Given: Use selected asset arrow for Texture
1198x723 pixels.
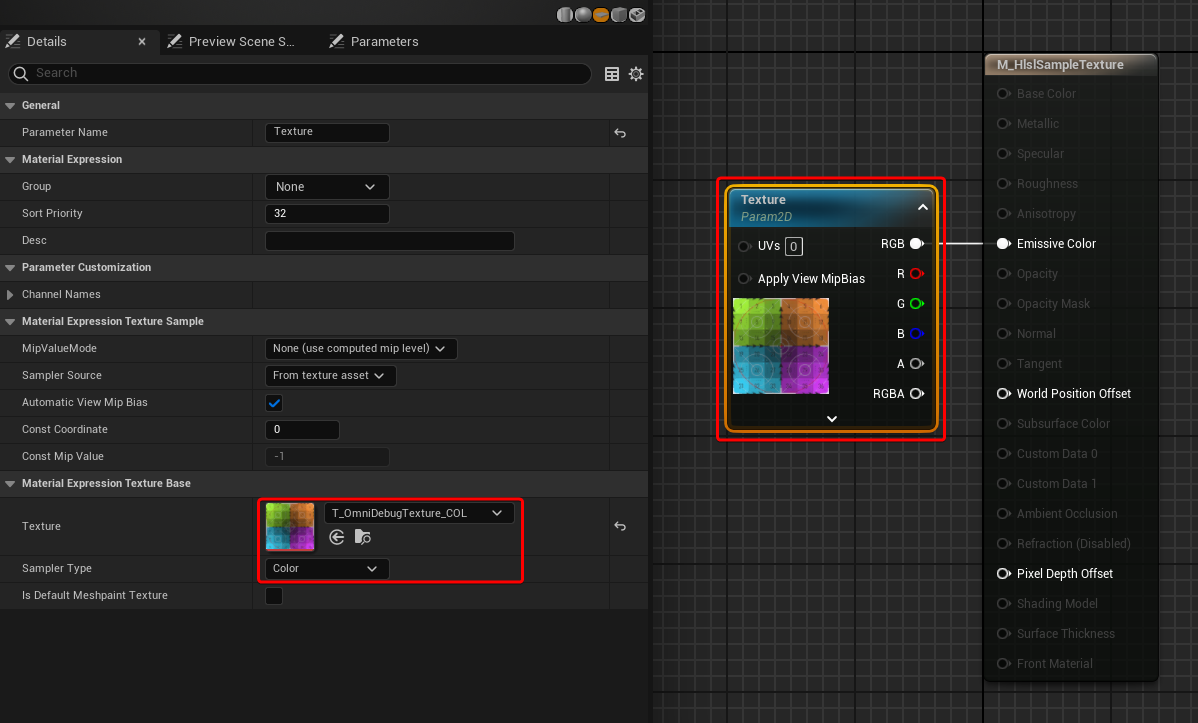Looking at the screenshot, I should (337, 537).
